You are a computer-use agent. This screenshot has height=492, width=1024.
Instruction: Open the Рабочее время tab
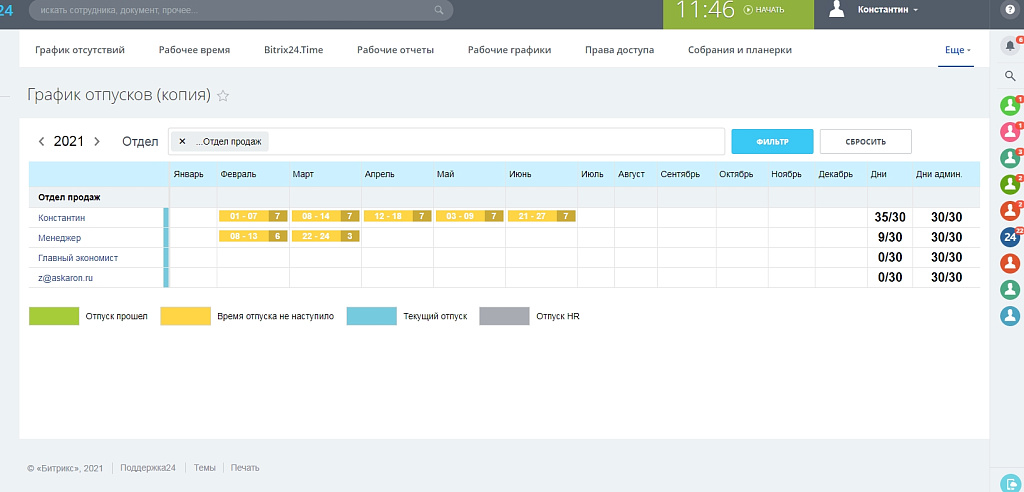click(x=194, y=50)
